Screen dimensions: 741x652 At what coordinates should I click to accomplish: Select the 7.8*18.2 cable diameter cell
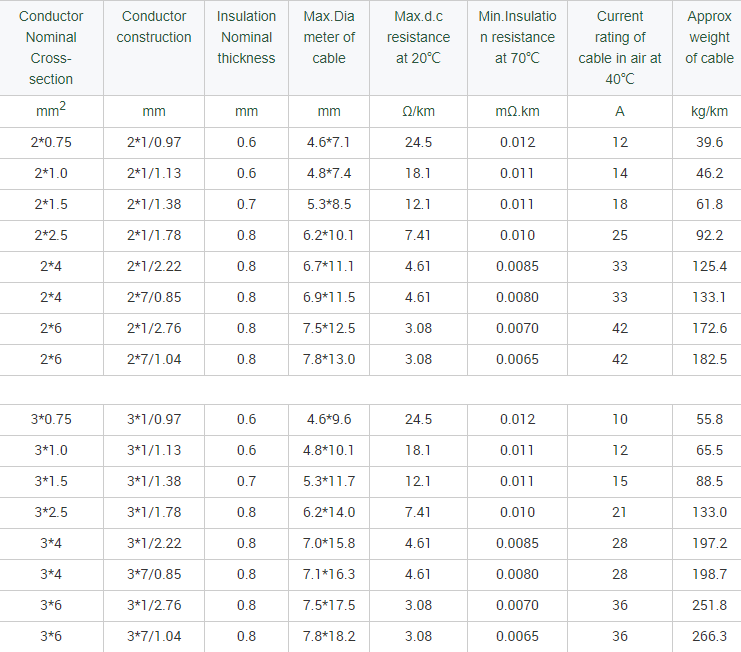(328, 636)
